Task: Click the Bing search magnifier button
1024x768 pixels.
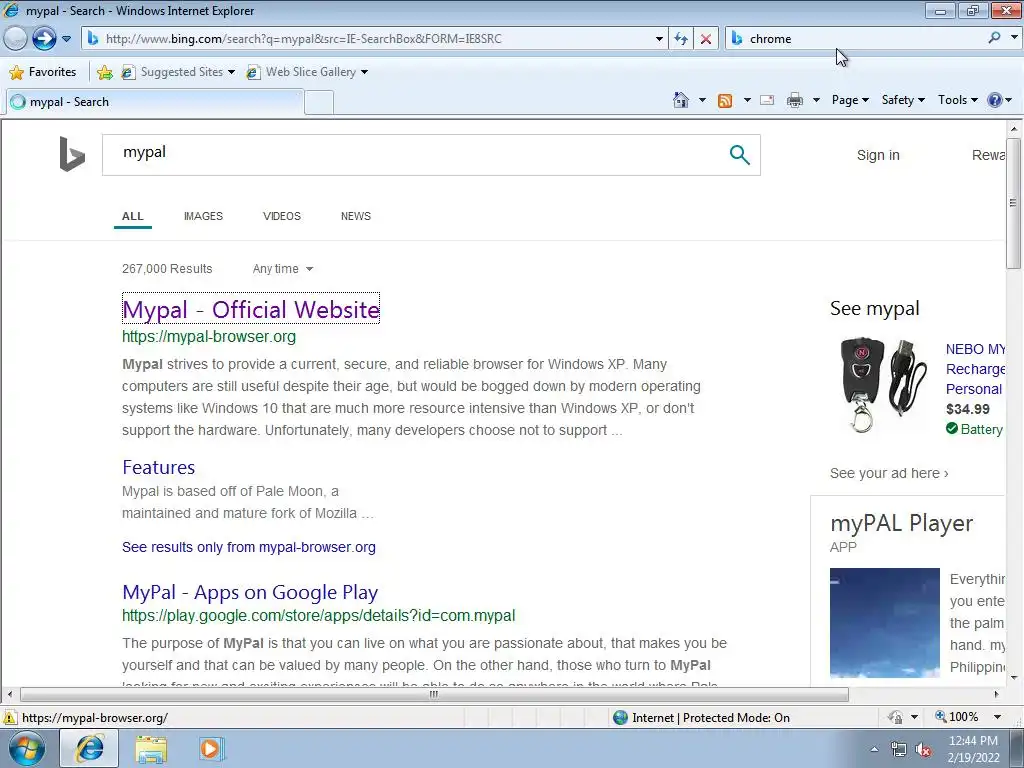Action: click(739, 155)
